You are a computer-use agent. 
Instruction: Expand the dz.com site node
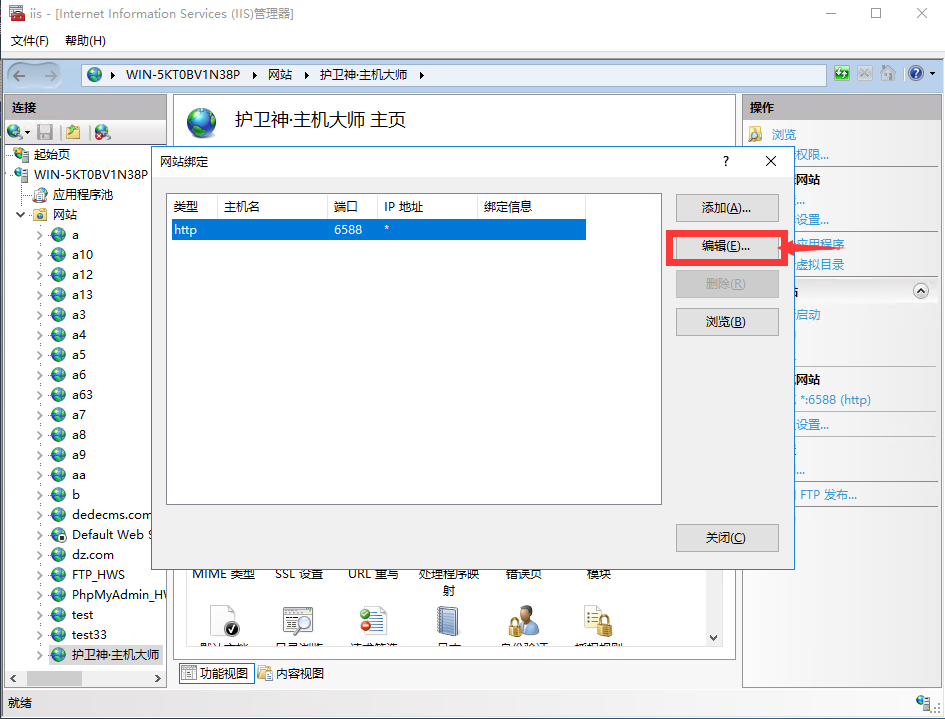(x=40, y=555)
